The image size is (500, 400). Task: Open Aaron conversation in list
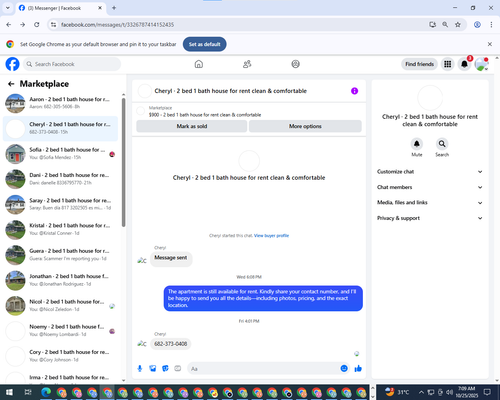[60, 103]
